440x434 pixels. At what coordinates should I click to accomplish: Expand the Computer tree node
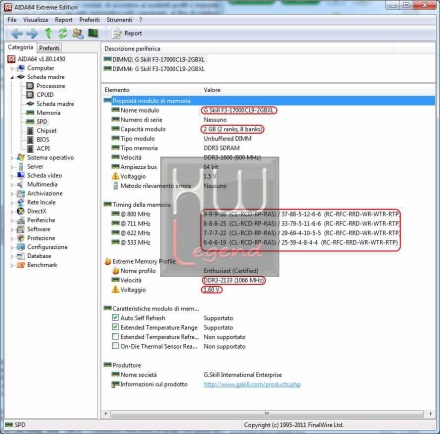pos(12,68)
